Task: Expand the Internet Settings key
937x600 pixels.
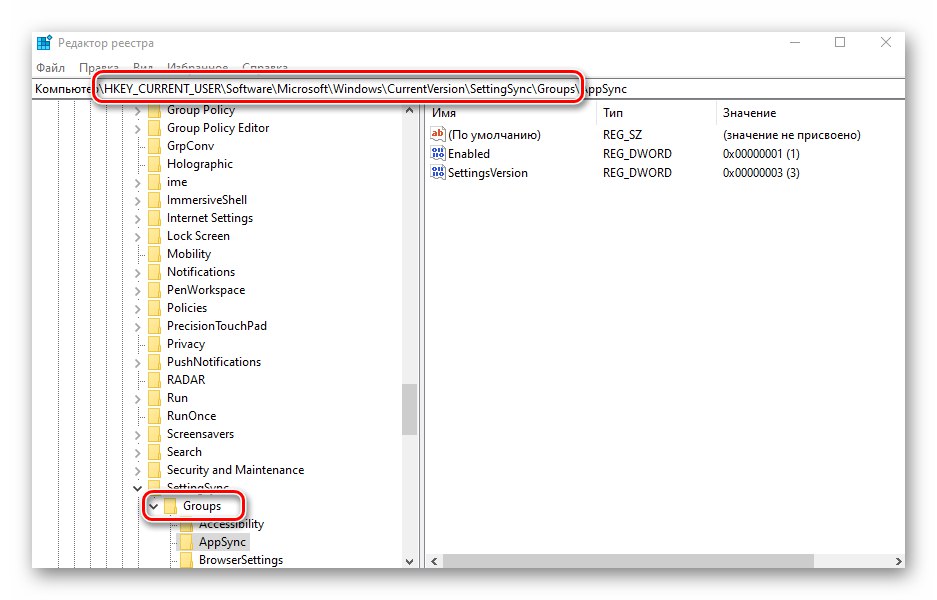Action: [x=137, y=218]
